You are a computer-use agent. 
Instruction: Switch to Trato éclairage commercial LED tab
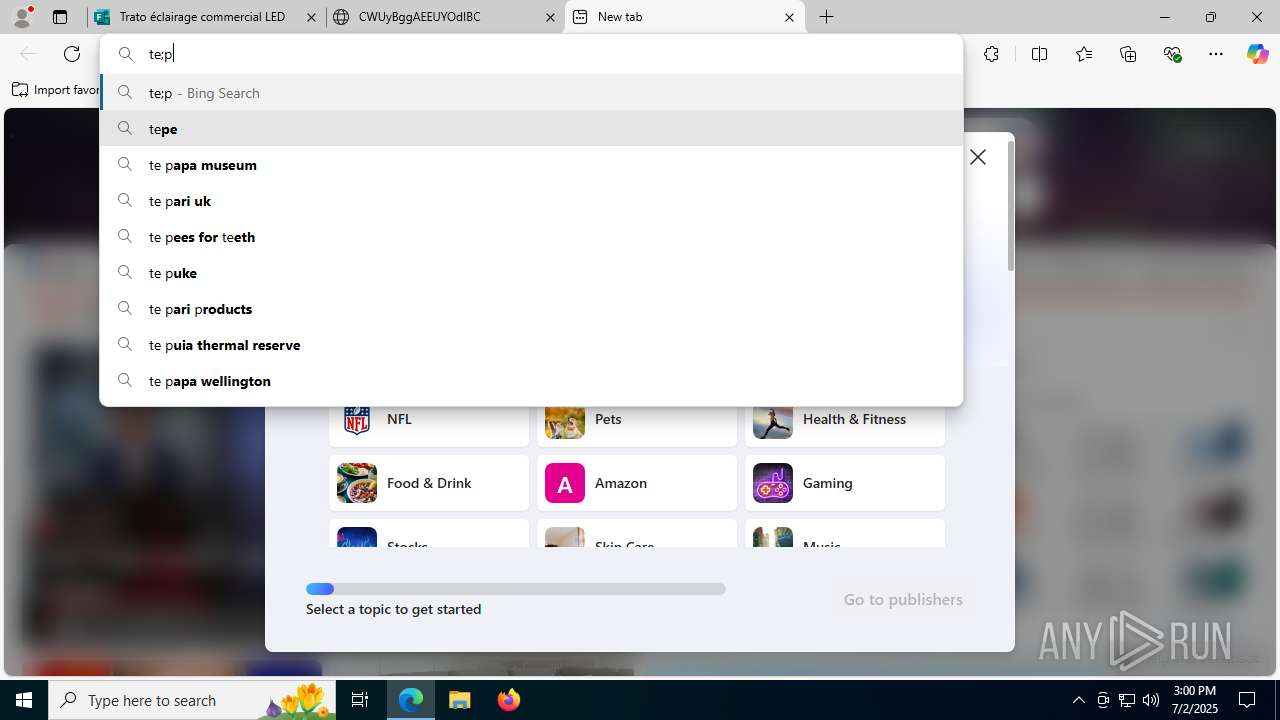tap(206, 17)
